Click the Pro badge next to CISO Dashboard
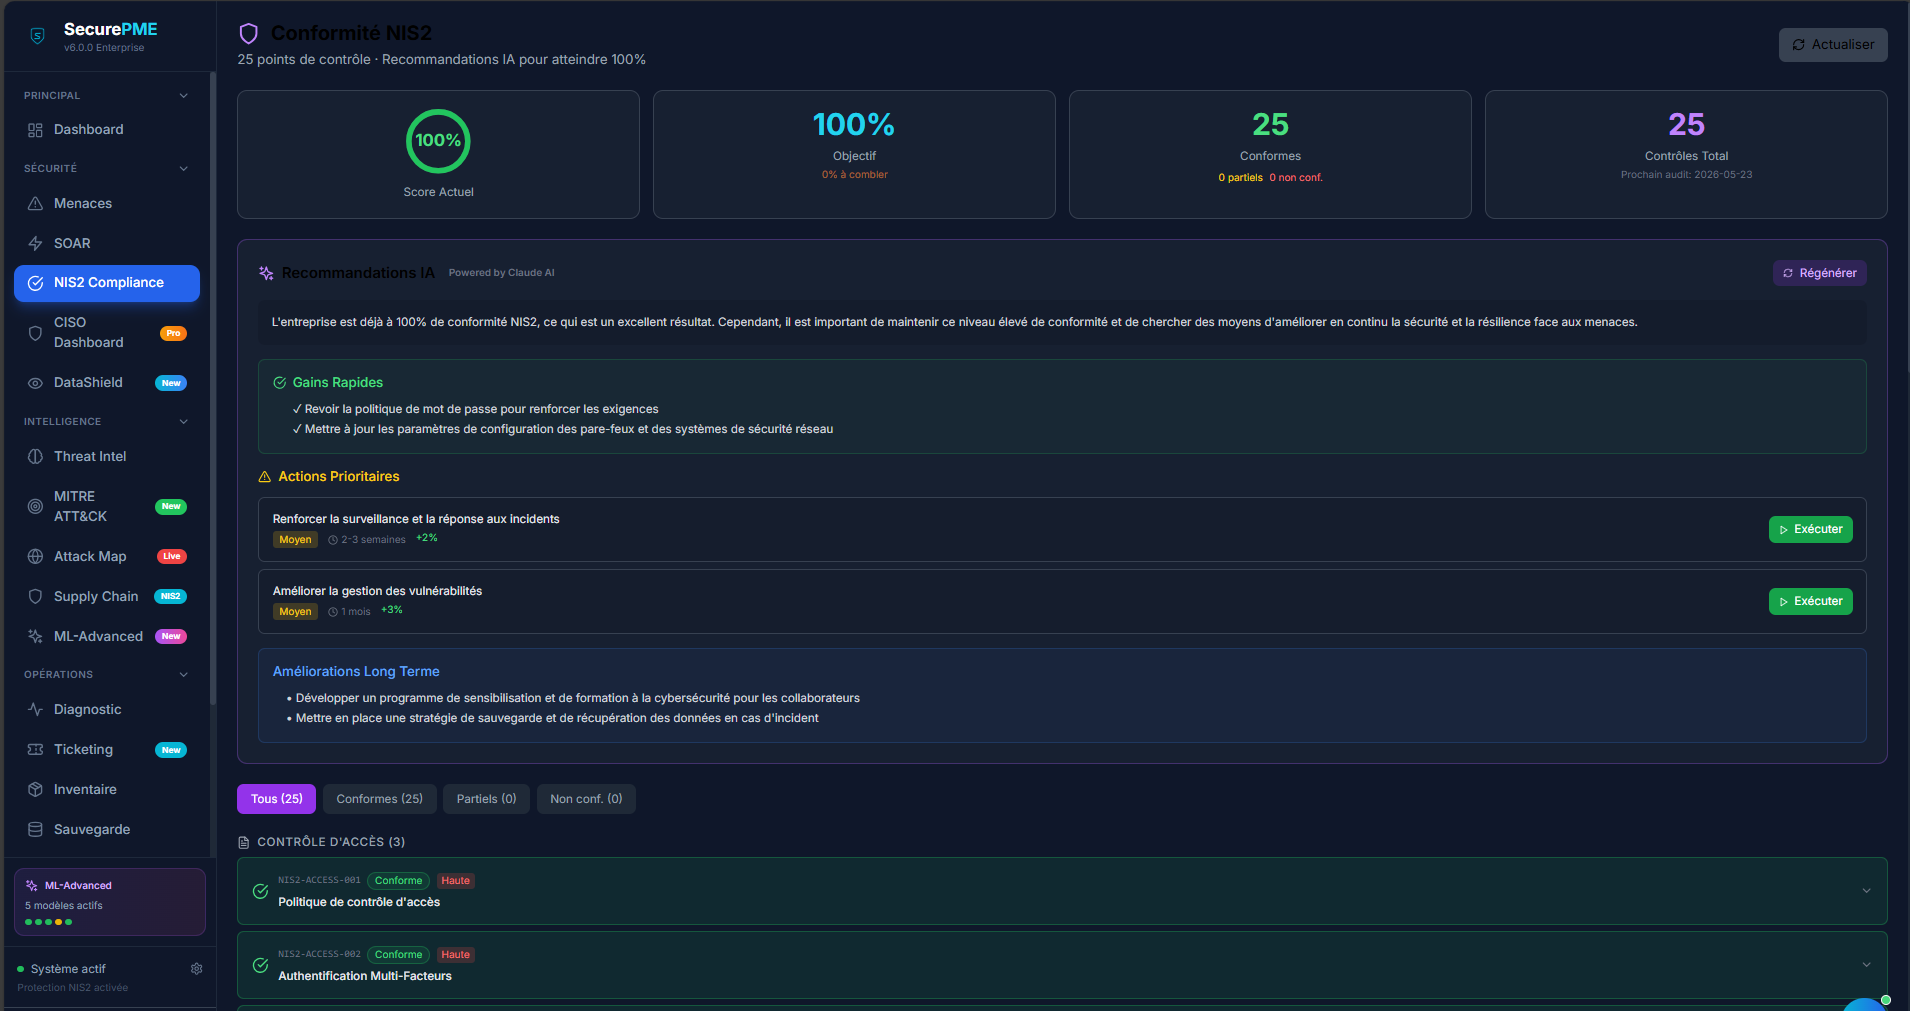Viewport: 1910px width, 1011px height. [x=173, y=334]
